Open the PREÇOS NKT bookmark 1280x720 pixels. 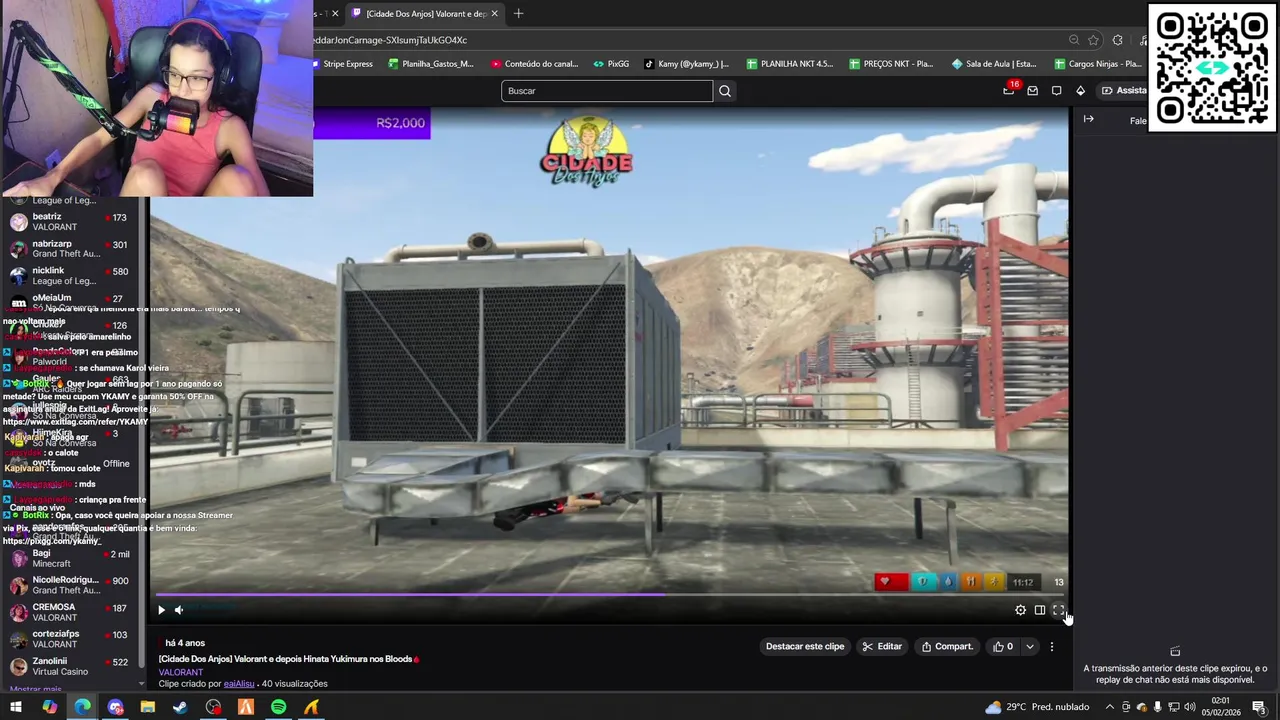coord(891,64)
